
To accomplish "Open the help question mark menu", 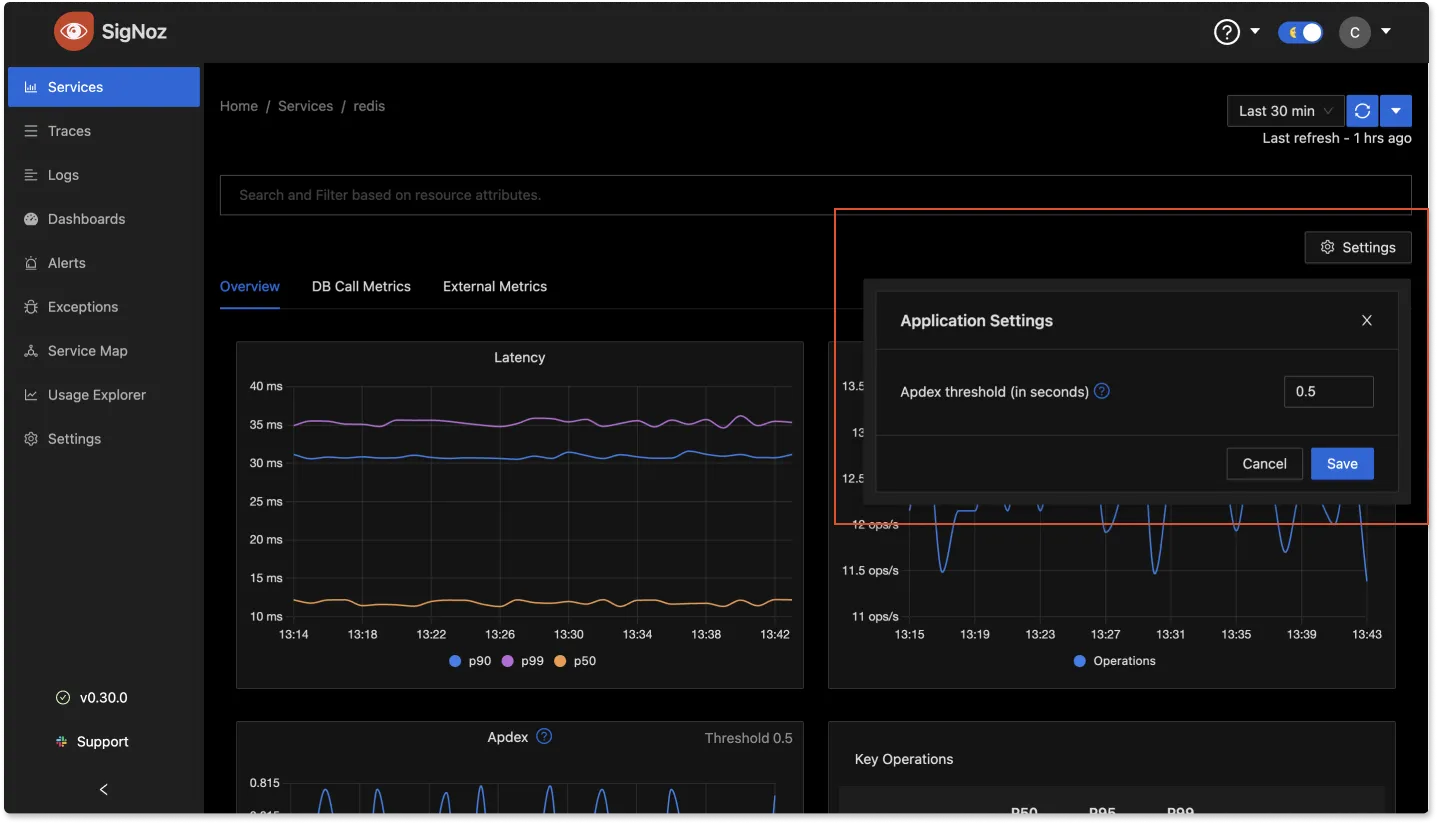I will pos(1227,32).
